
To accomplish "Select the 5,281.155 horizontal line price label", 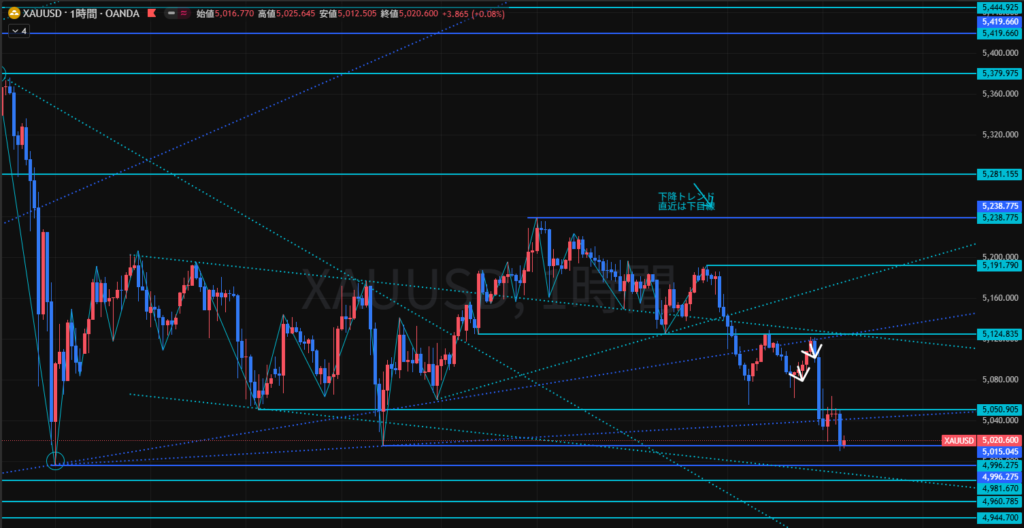I will (999, 174).
